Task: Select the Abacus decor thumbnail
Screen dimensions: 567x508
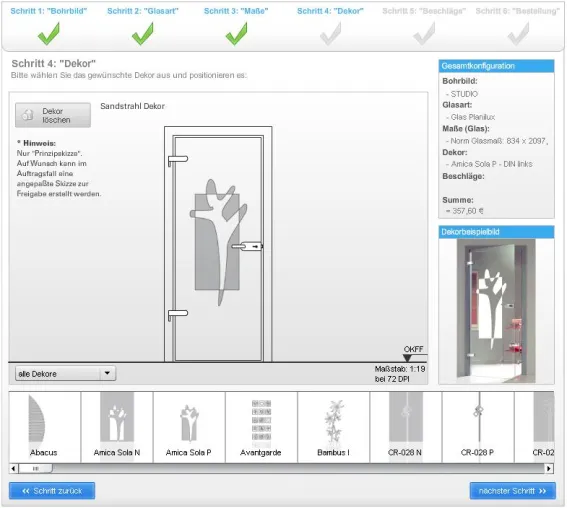Action: [x=44, y=427]
